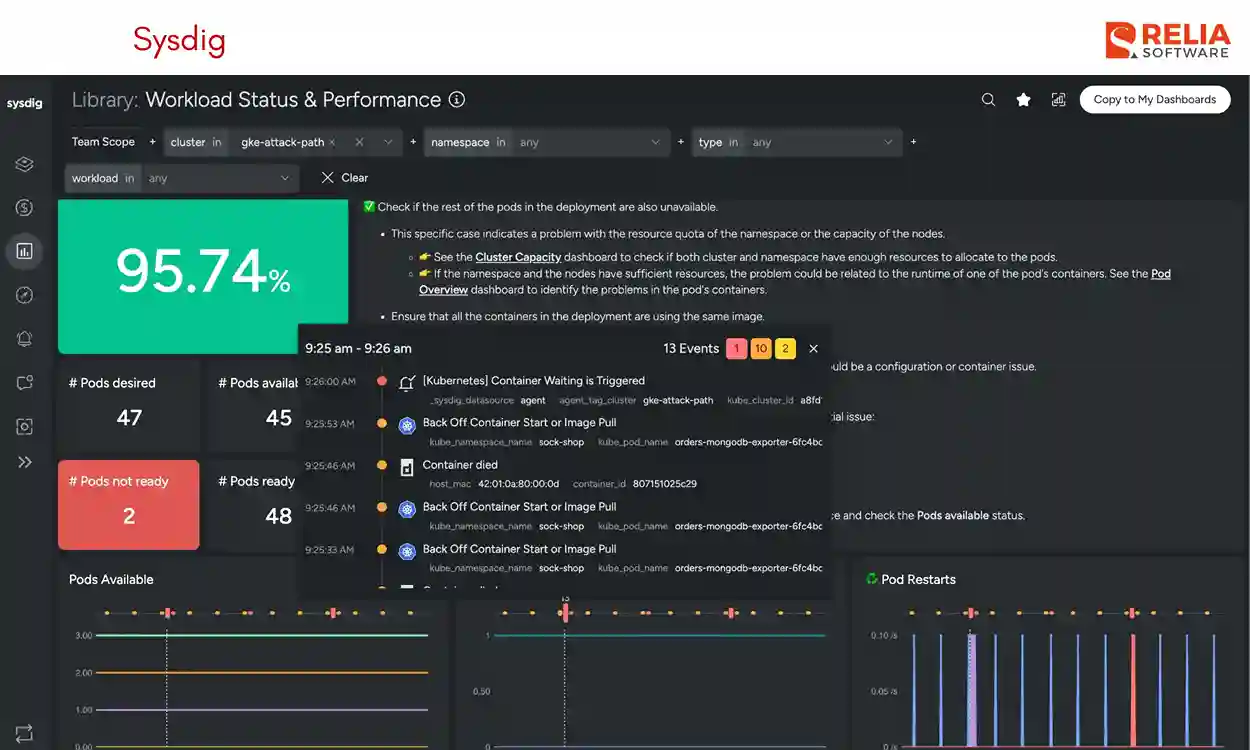Open the Cluster Capacity dashboard link
The height and width of the screenshot is (750, 1250).
pos(519,257)
